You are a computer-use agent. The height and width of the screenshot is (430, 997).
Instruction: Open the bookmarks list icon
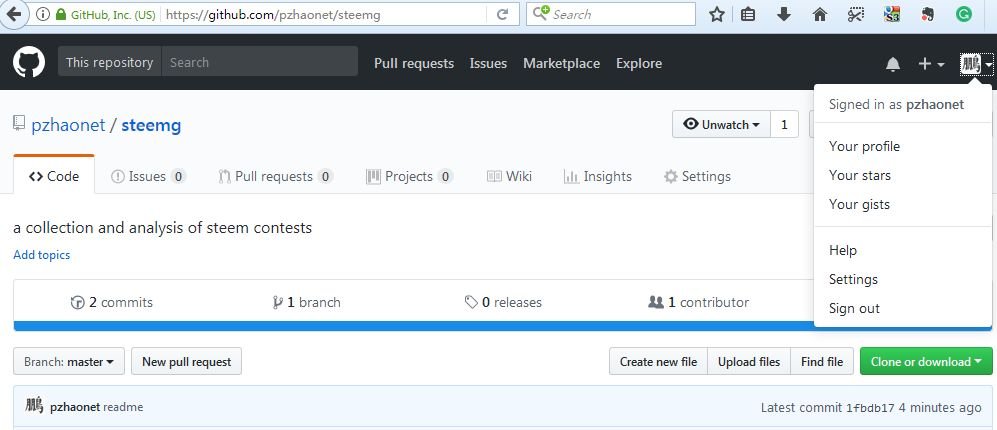748,14
